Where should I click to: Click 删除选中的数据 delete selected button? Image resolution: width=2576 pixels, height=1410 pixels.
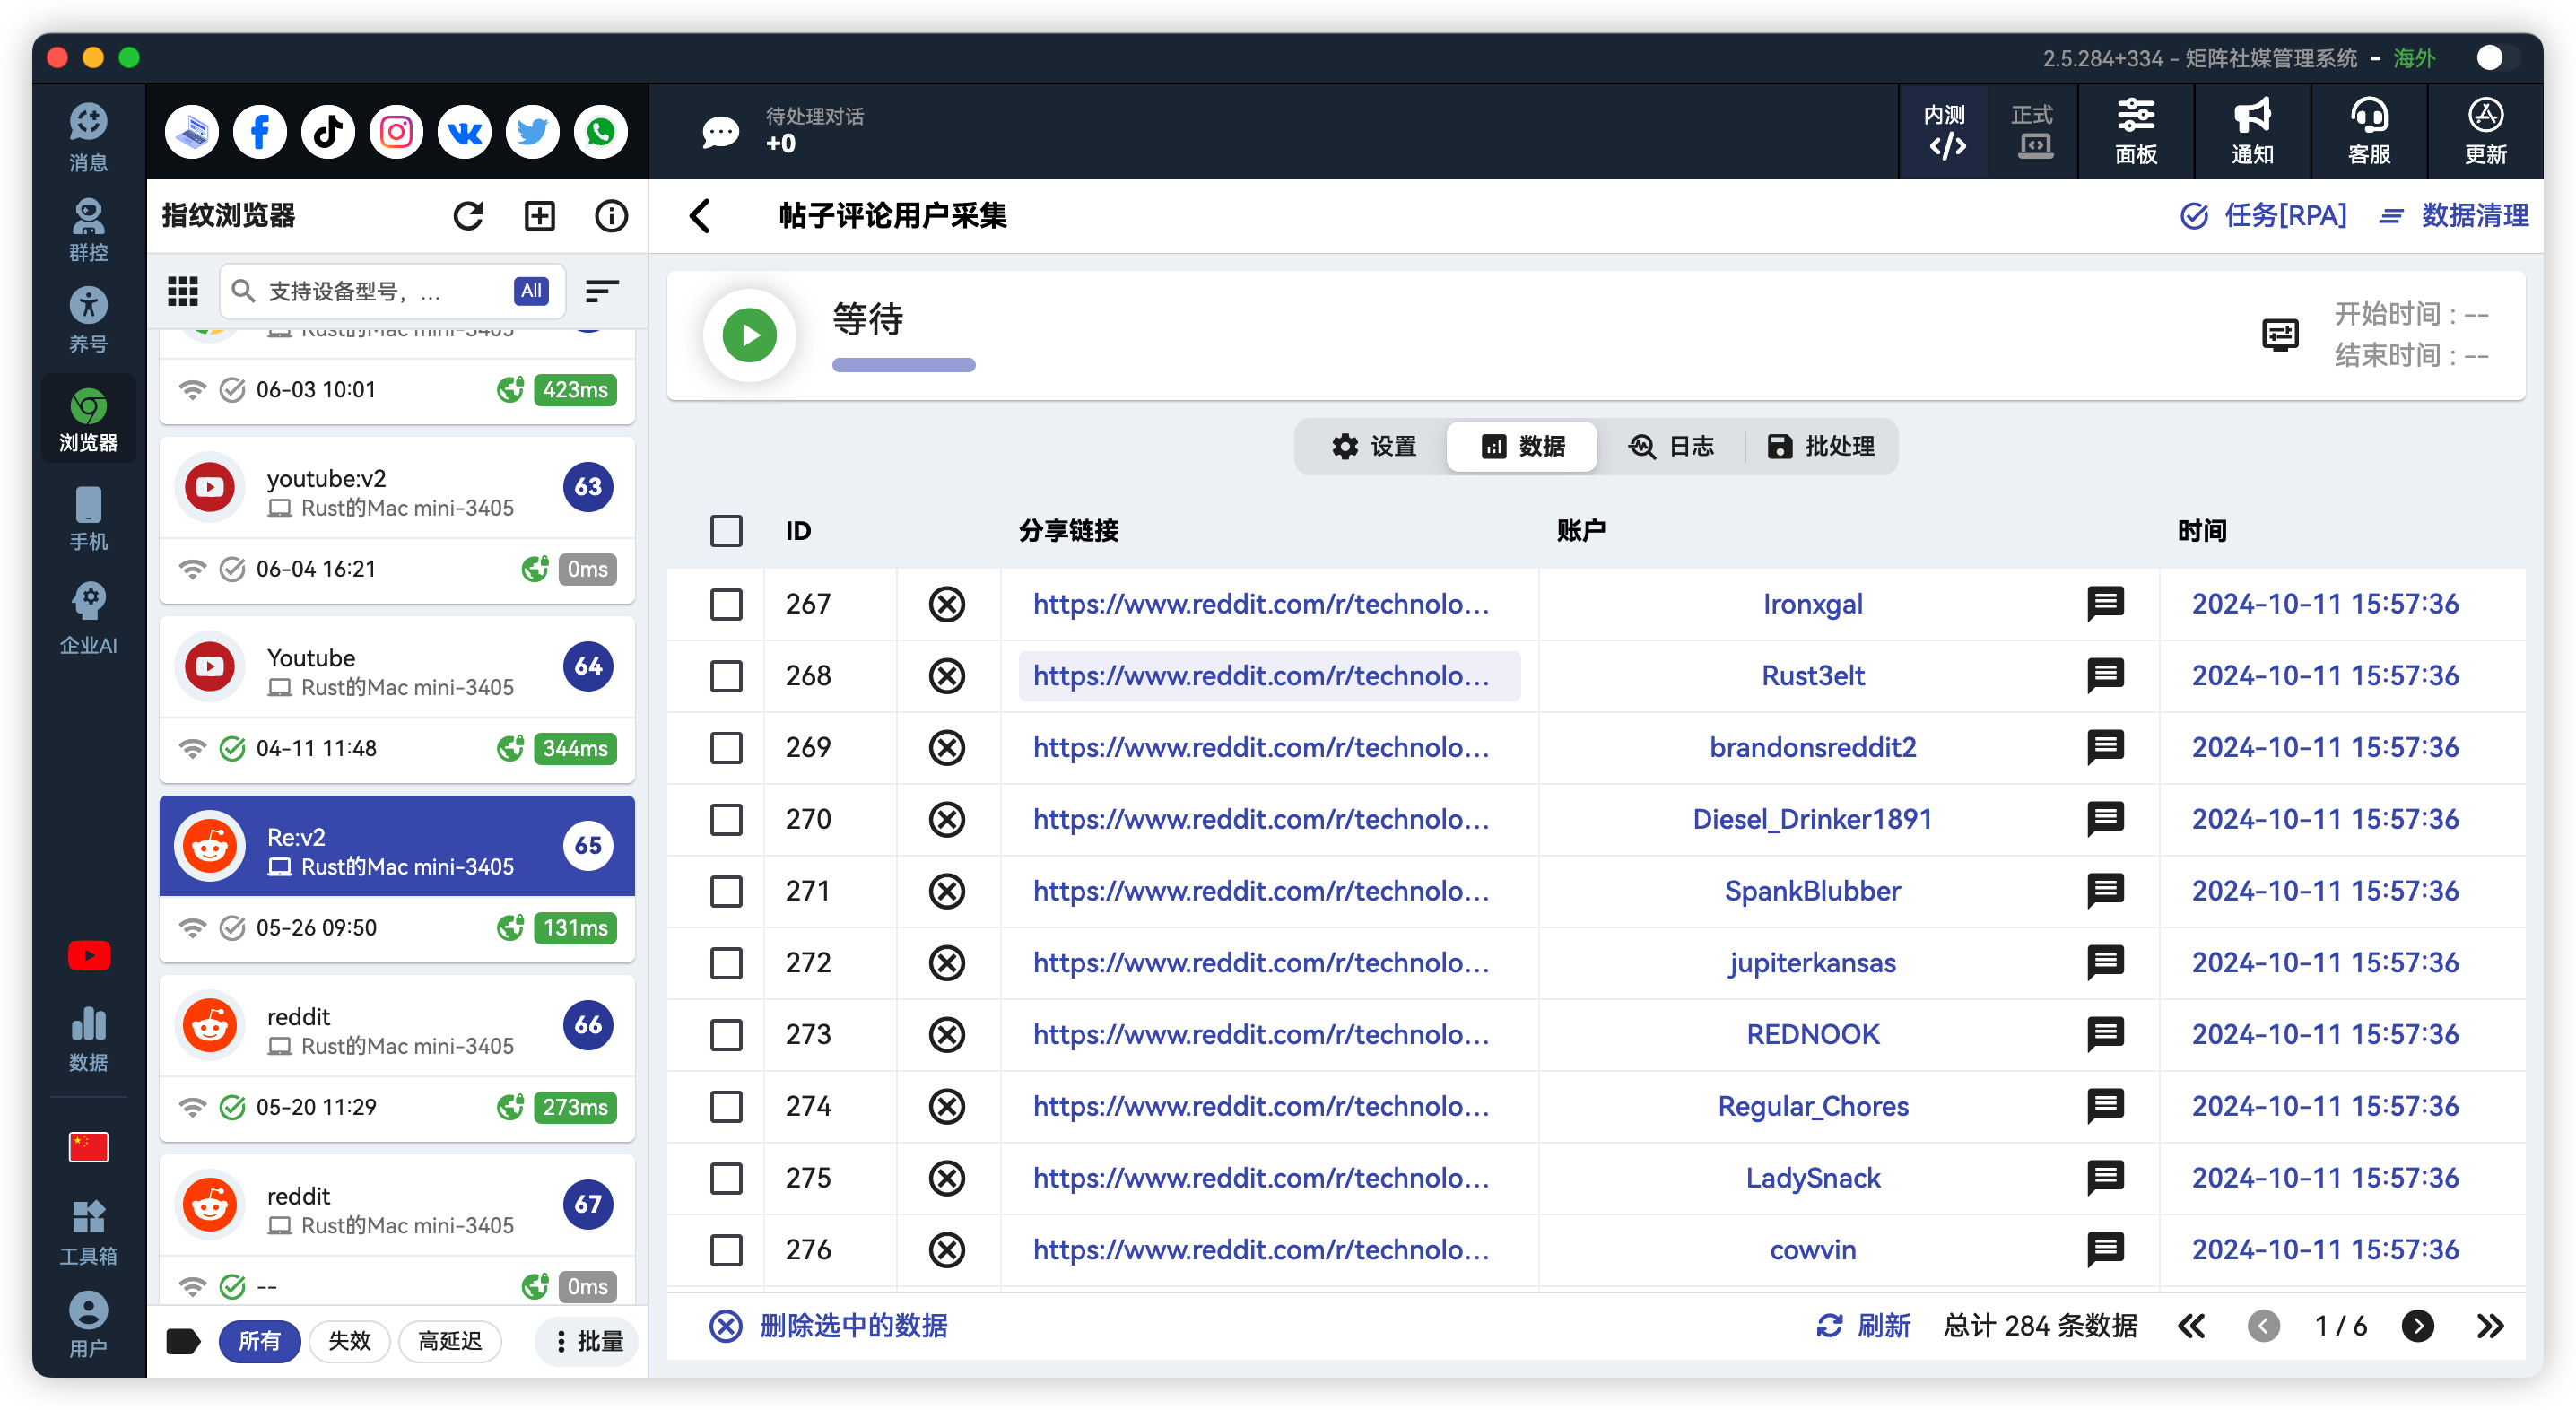coord(828,1326)
